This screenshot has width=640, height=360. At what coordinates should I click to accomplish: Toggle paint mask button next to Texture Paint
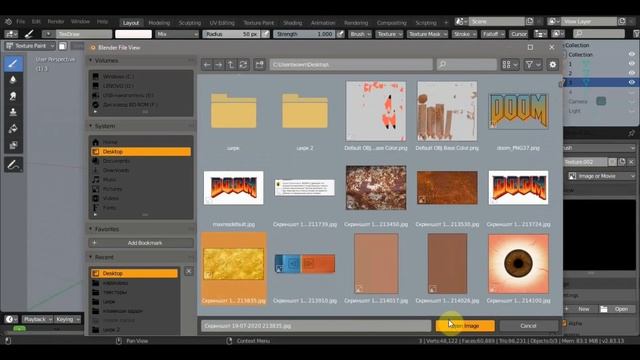tap(62, 46)
